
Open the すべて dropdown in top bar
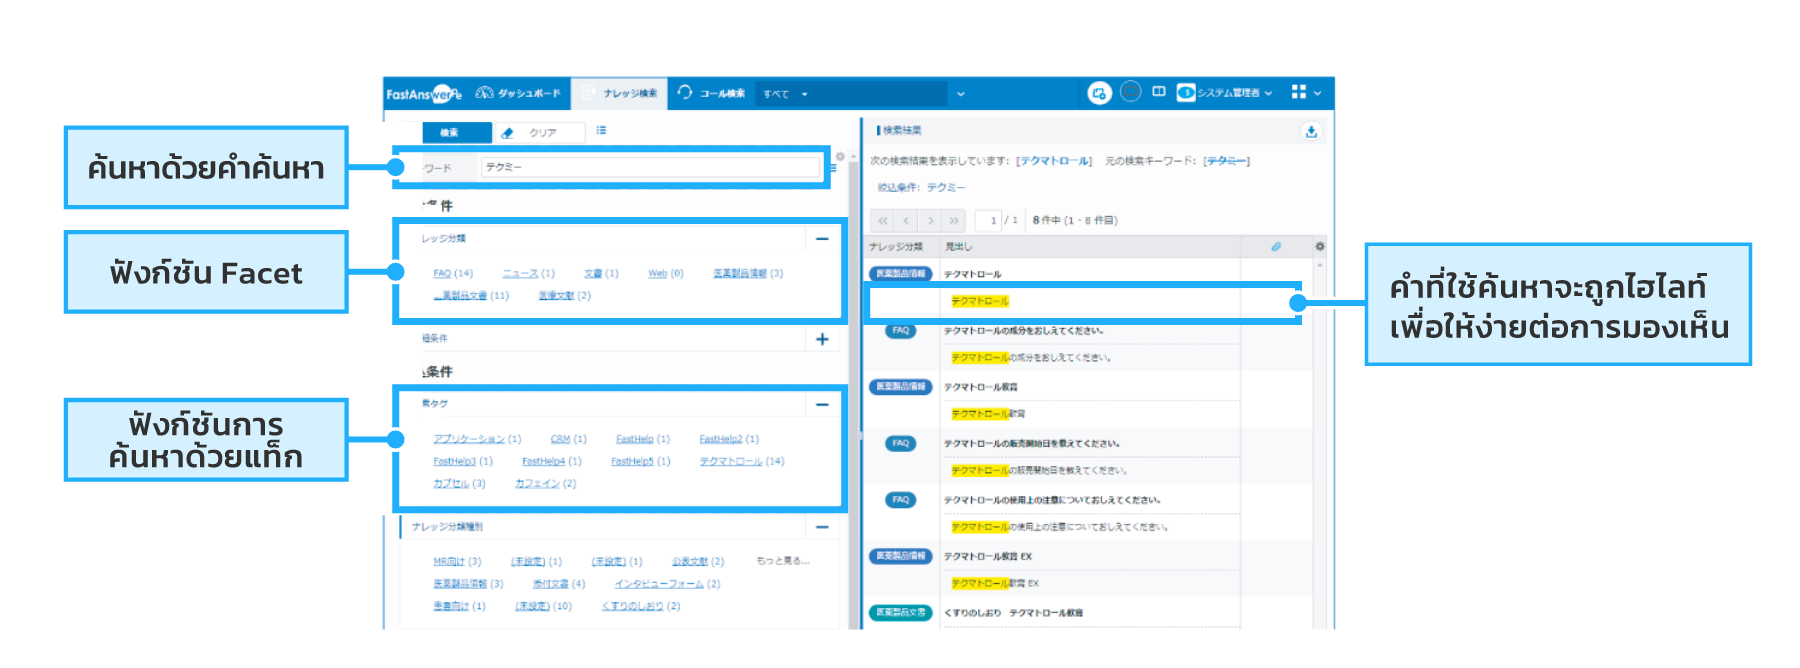[x=785, y=94]
